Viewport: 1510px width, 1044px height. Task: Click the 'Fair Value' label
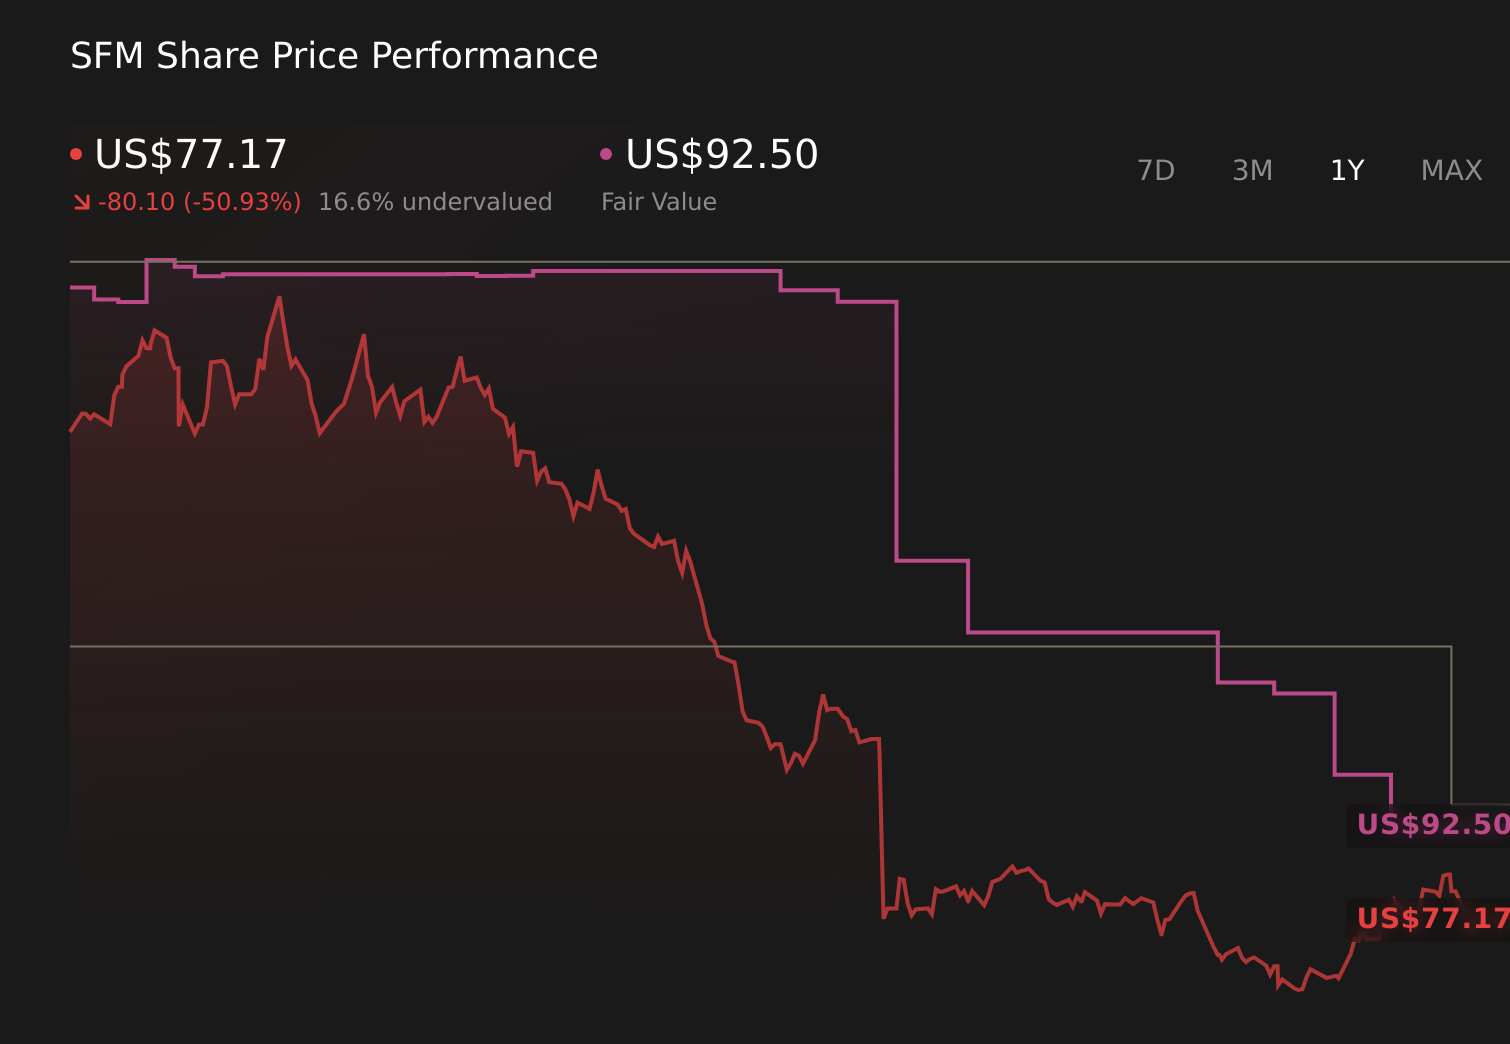(659, 201)
